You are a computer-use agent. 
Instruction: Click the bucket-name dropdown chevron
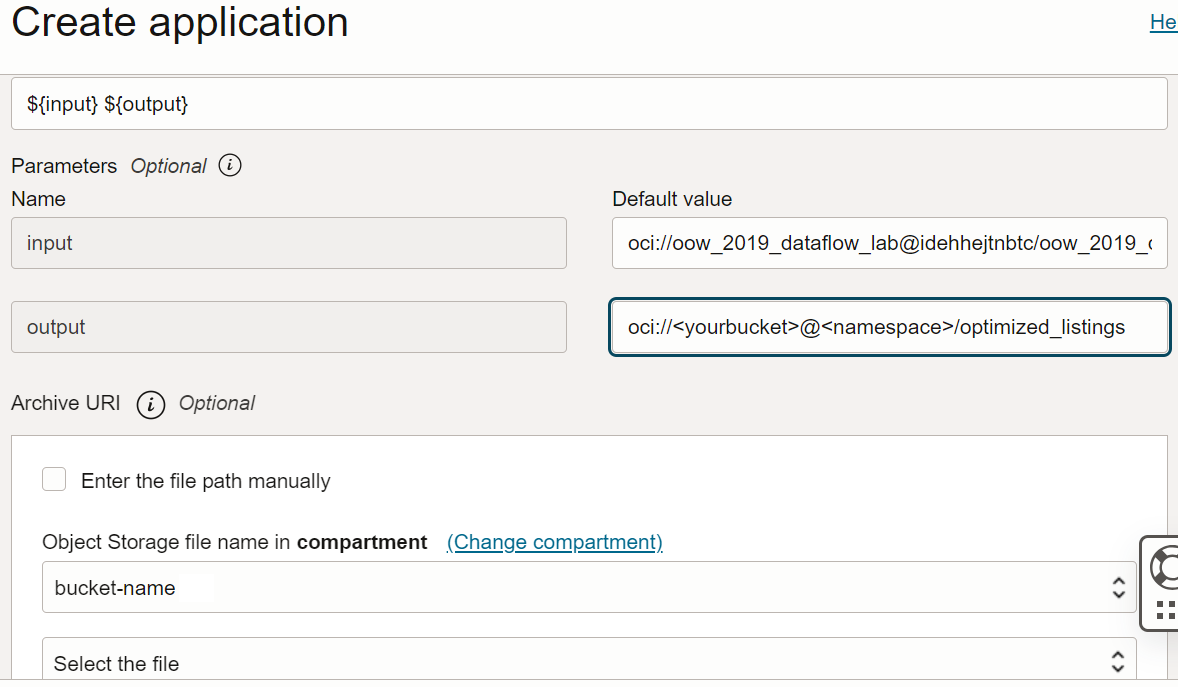click(x=1119, y=587)
